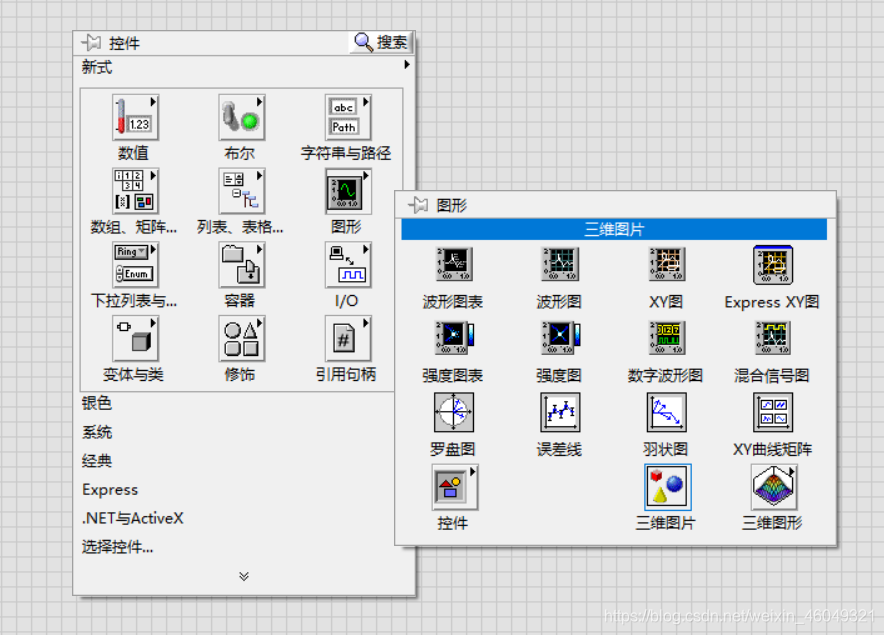Select the 羽状图 feather plot control
884x635 pixels.
666,412
